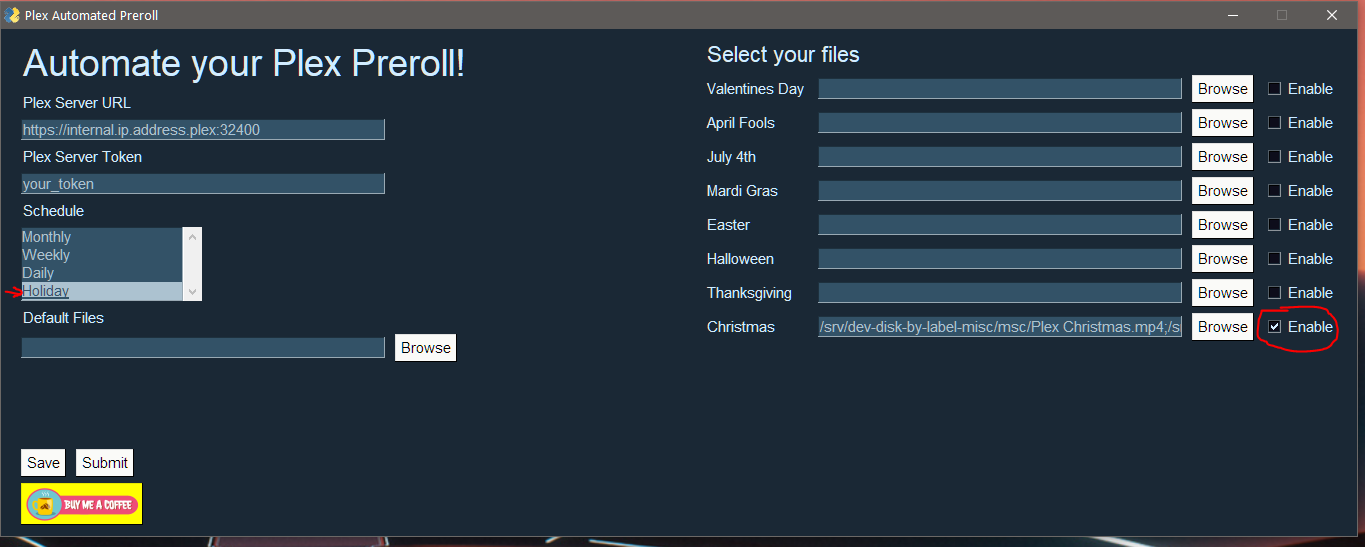Browse for Valentines Day file
Viewport: 1365px width, 547px height.
pyautogui.click(x=1222, y=89)
